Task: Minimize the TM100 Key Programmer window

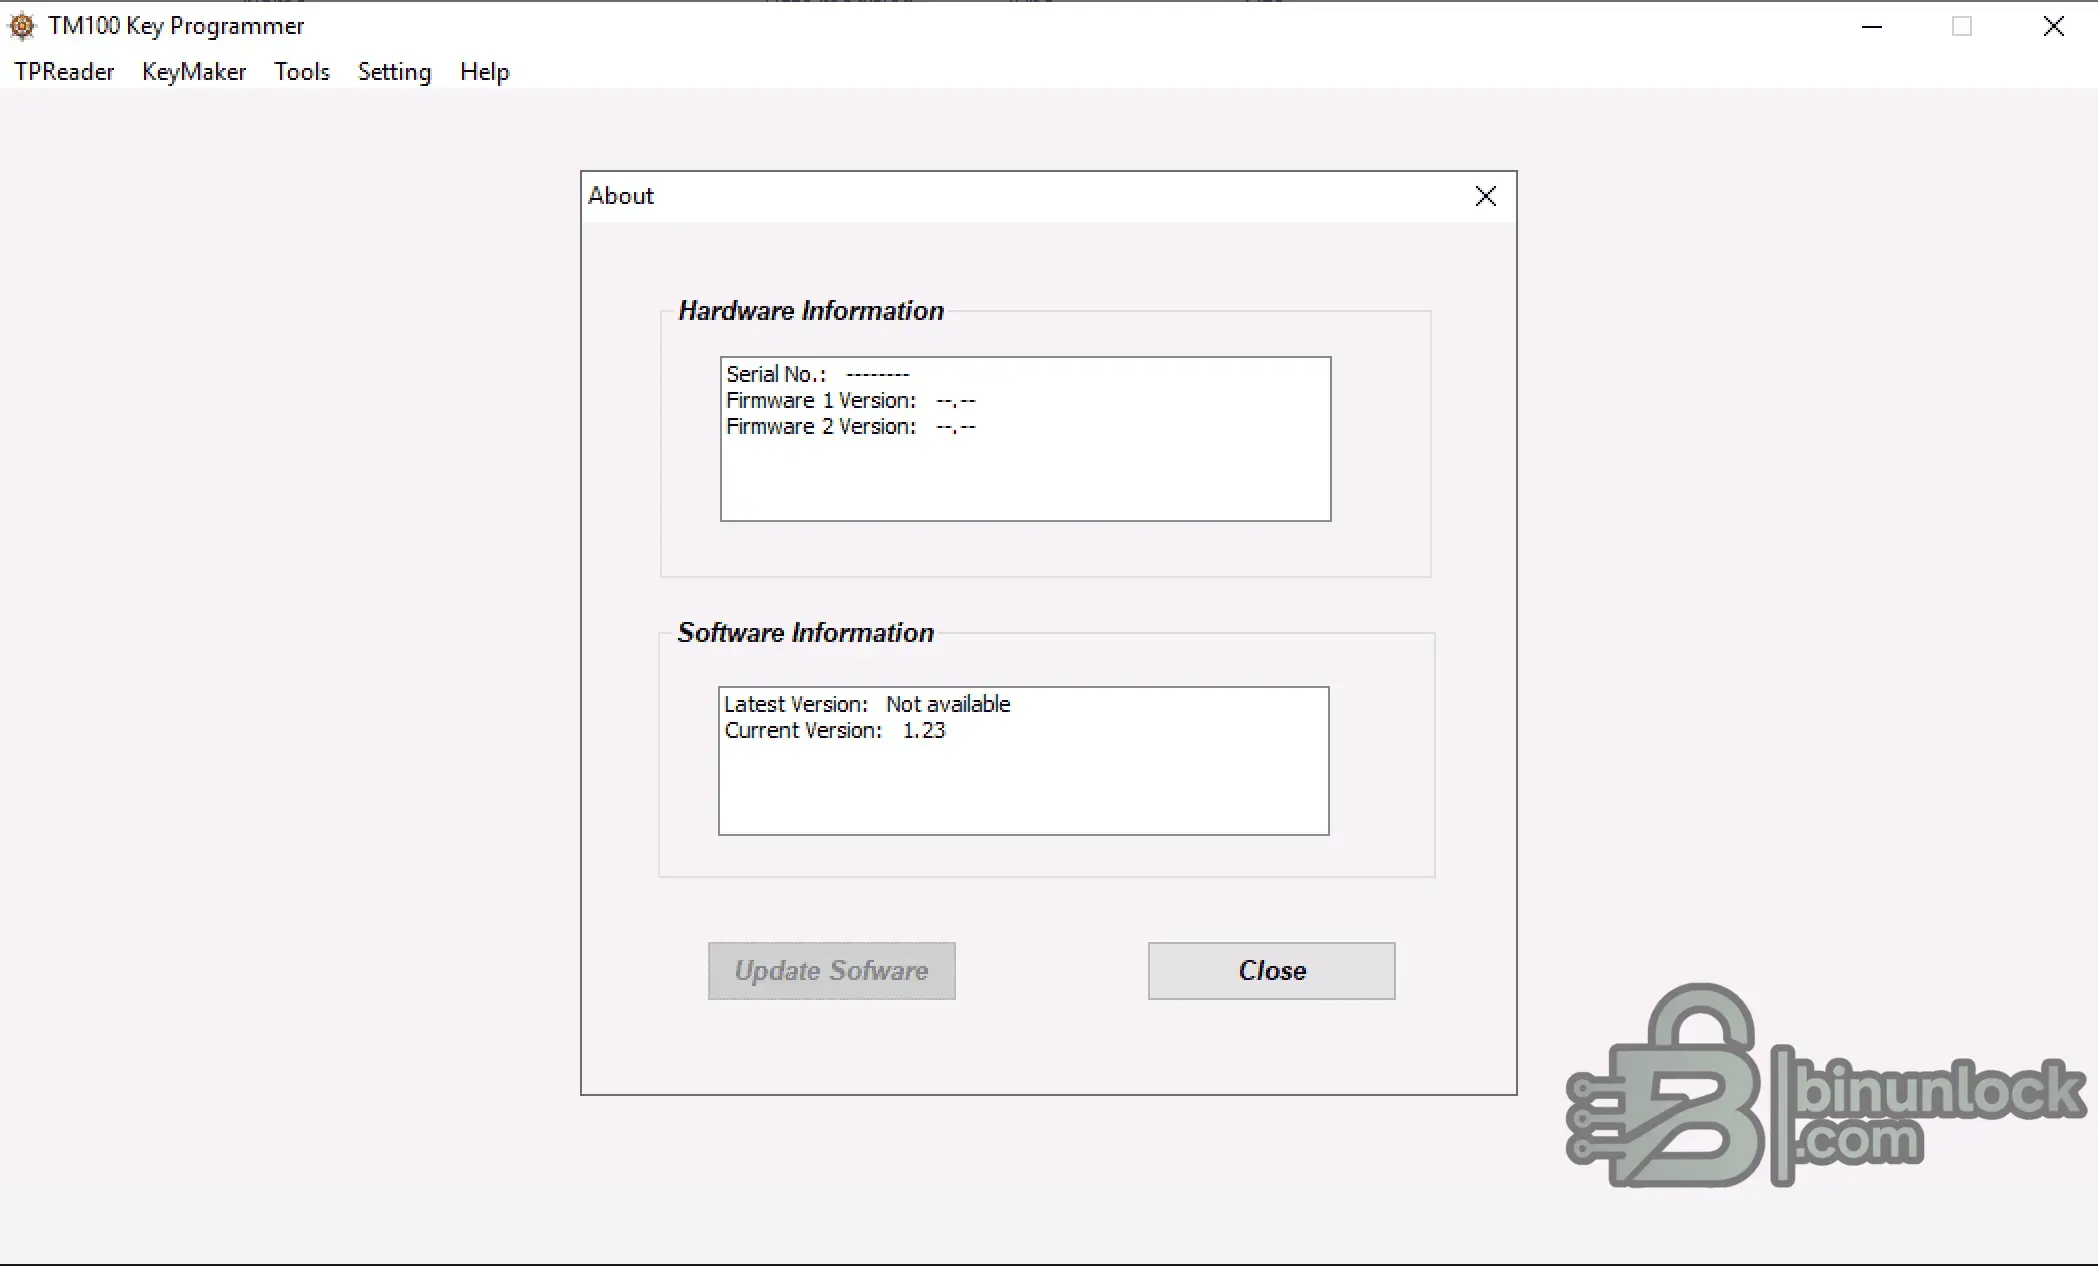Action: [x=1872, y=26]
